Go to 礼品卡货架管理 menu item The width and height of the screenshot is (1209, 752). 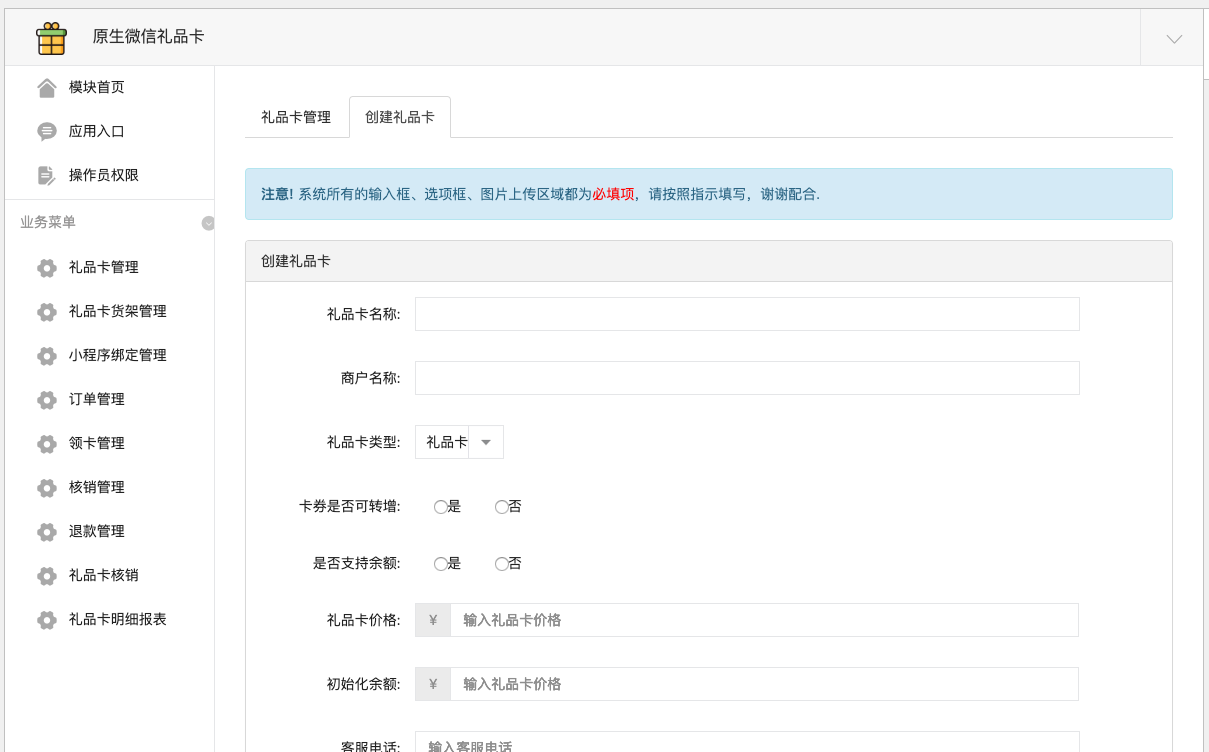coord(118,312)
